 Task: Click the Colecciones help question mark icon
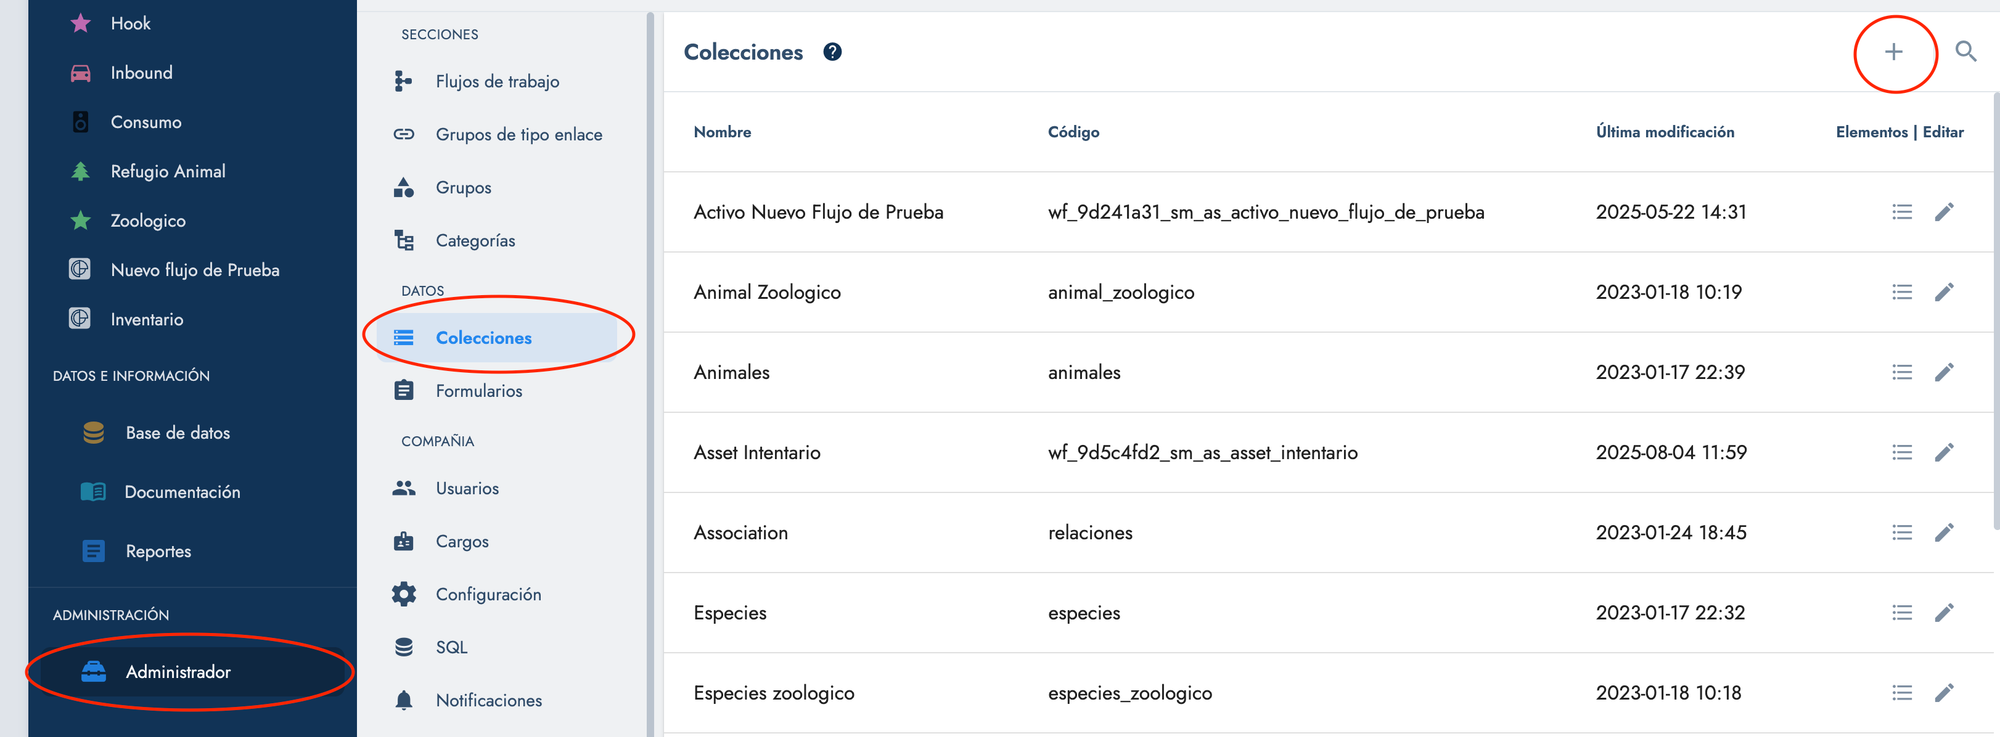coord(832,52)
